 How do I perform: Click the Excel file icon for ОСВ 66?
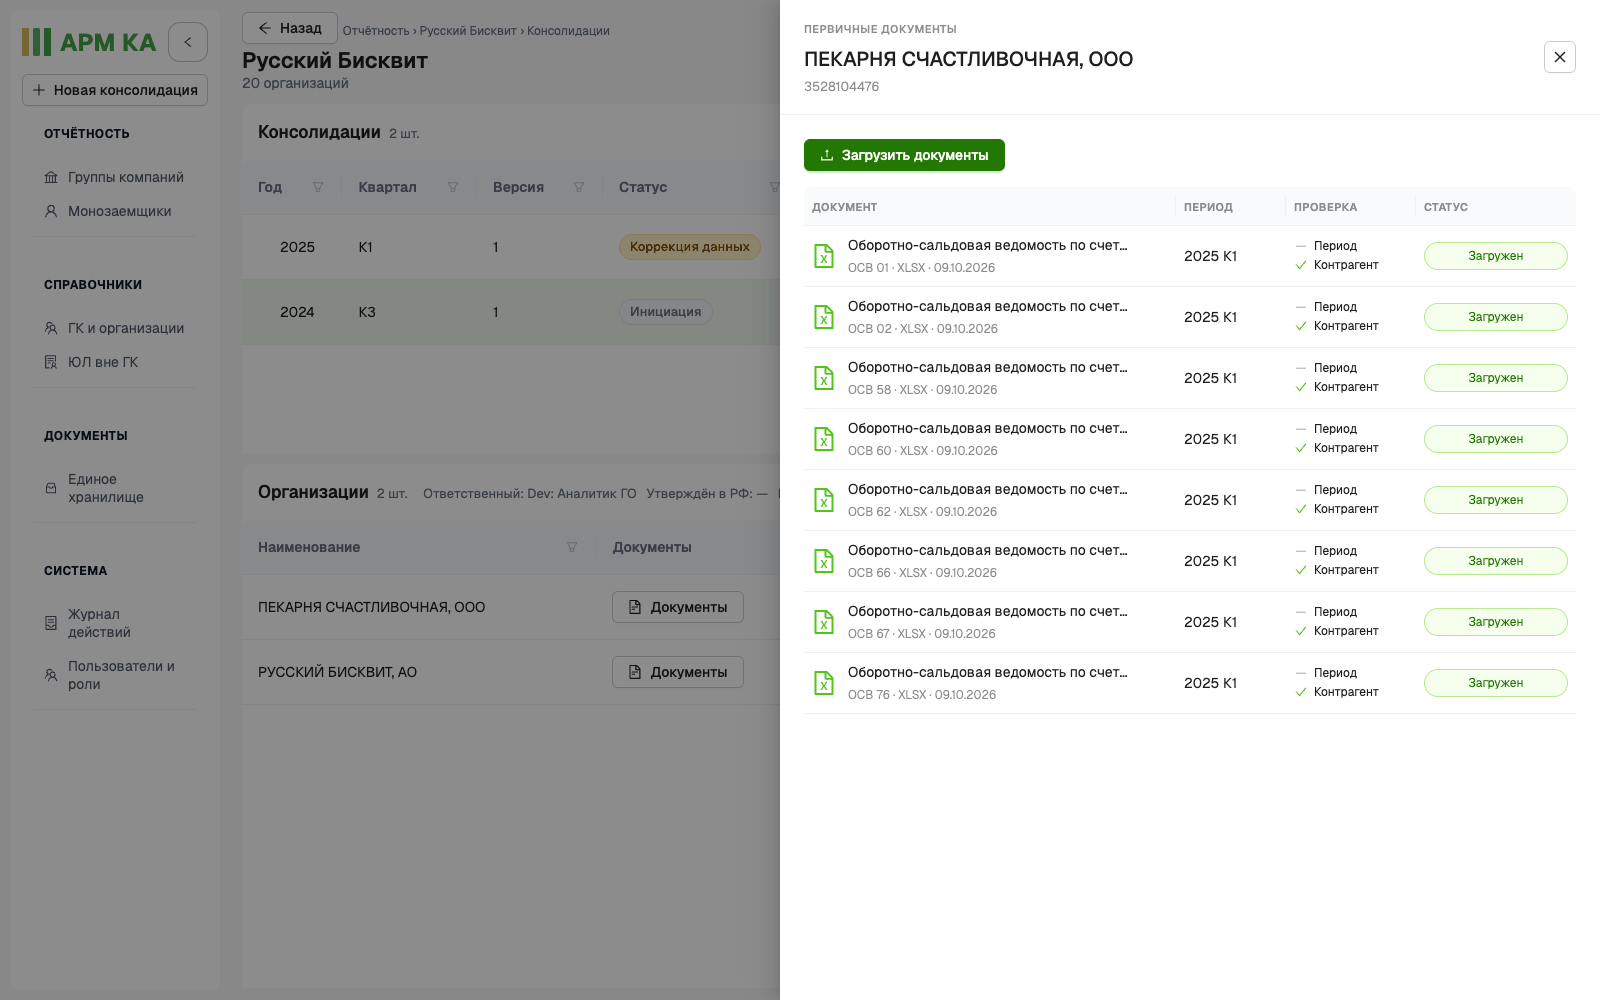(x=824, y=561)
